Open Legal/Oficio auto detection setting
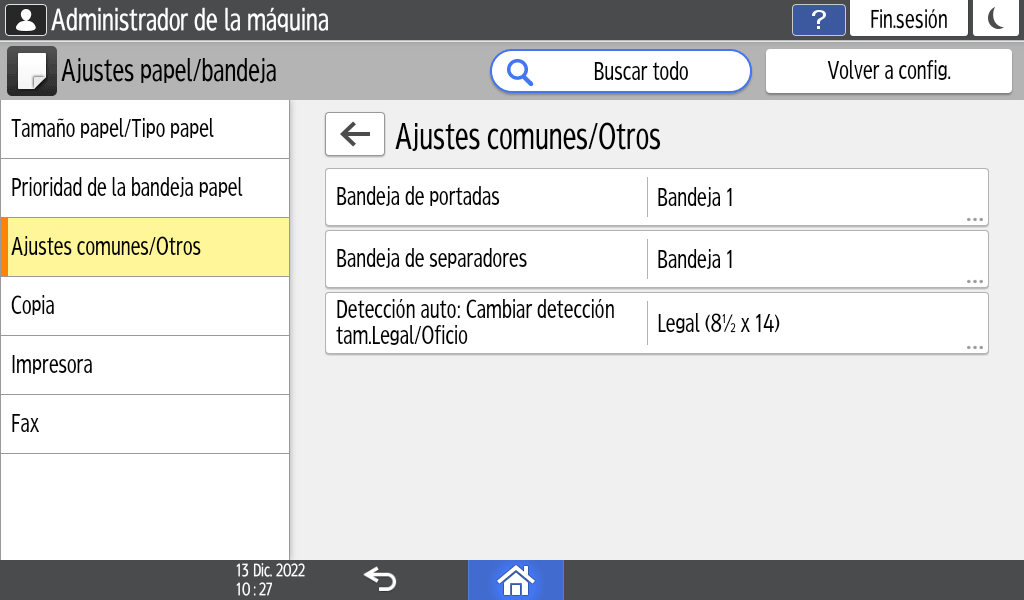The image size is (1024, 600). (656, 323)
